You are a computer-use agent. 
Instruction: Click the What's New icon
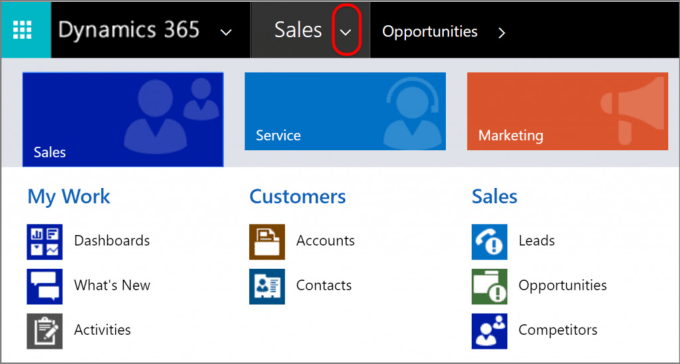45,286
